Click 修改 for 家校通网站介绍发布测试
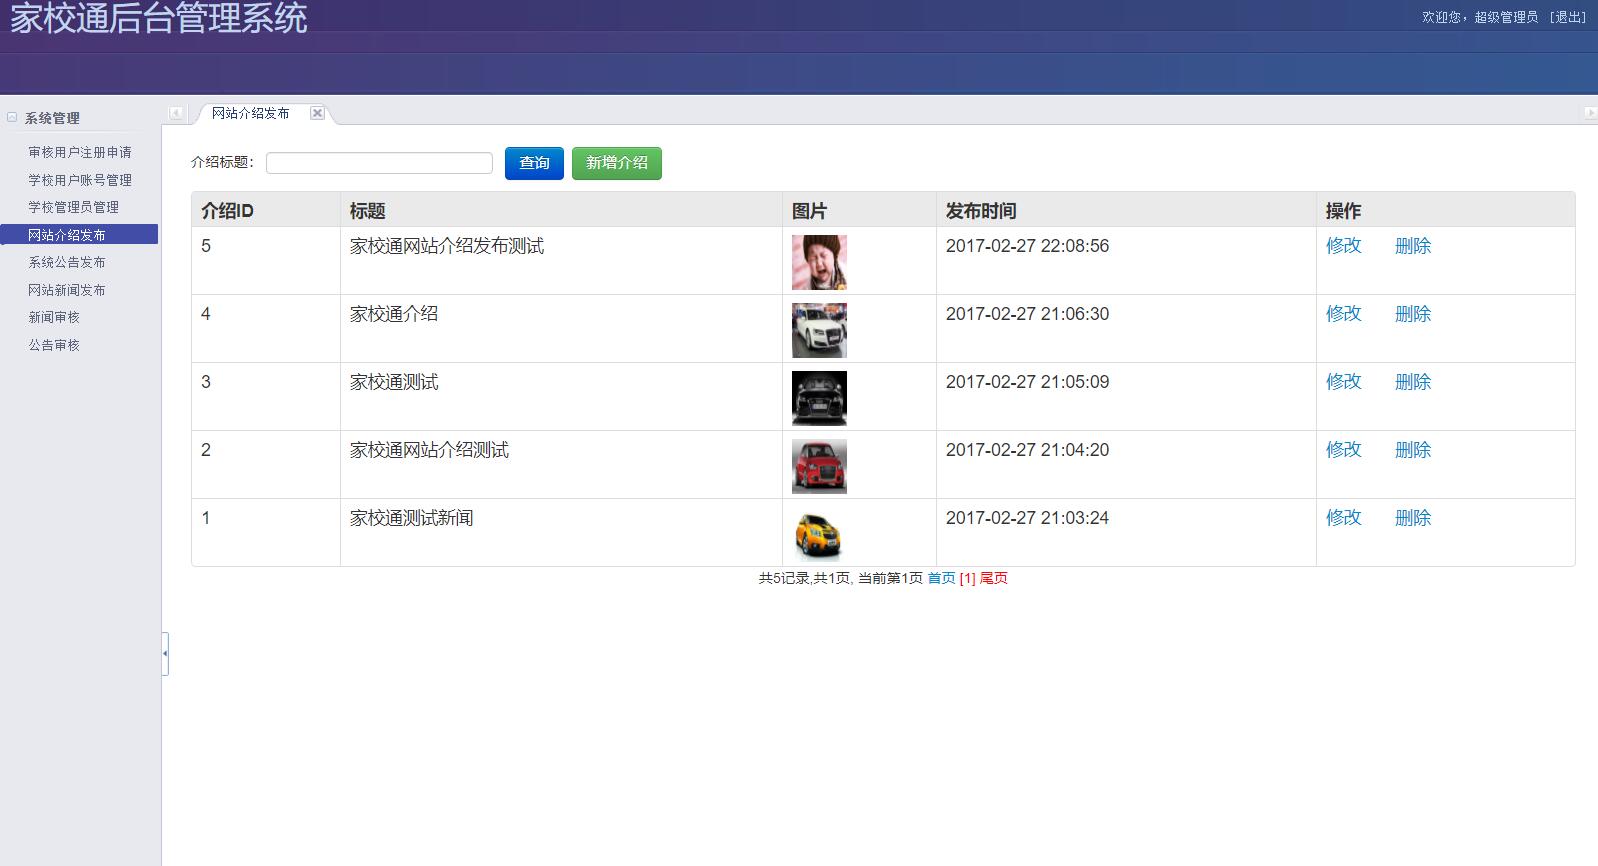The width and height of the screenshot is (1598, 866). pyautogui.click(x=1344, y=246)
